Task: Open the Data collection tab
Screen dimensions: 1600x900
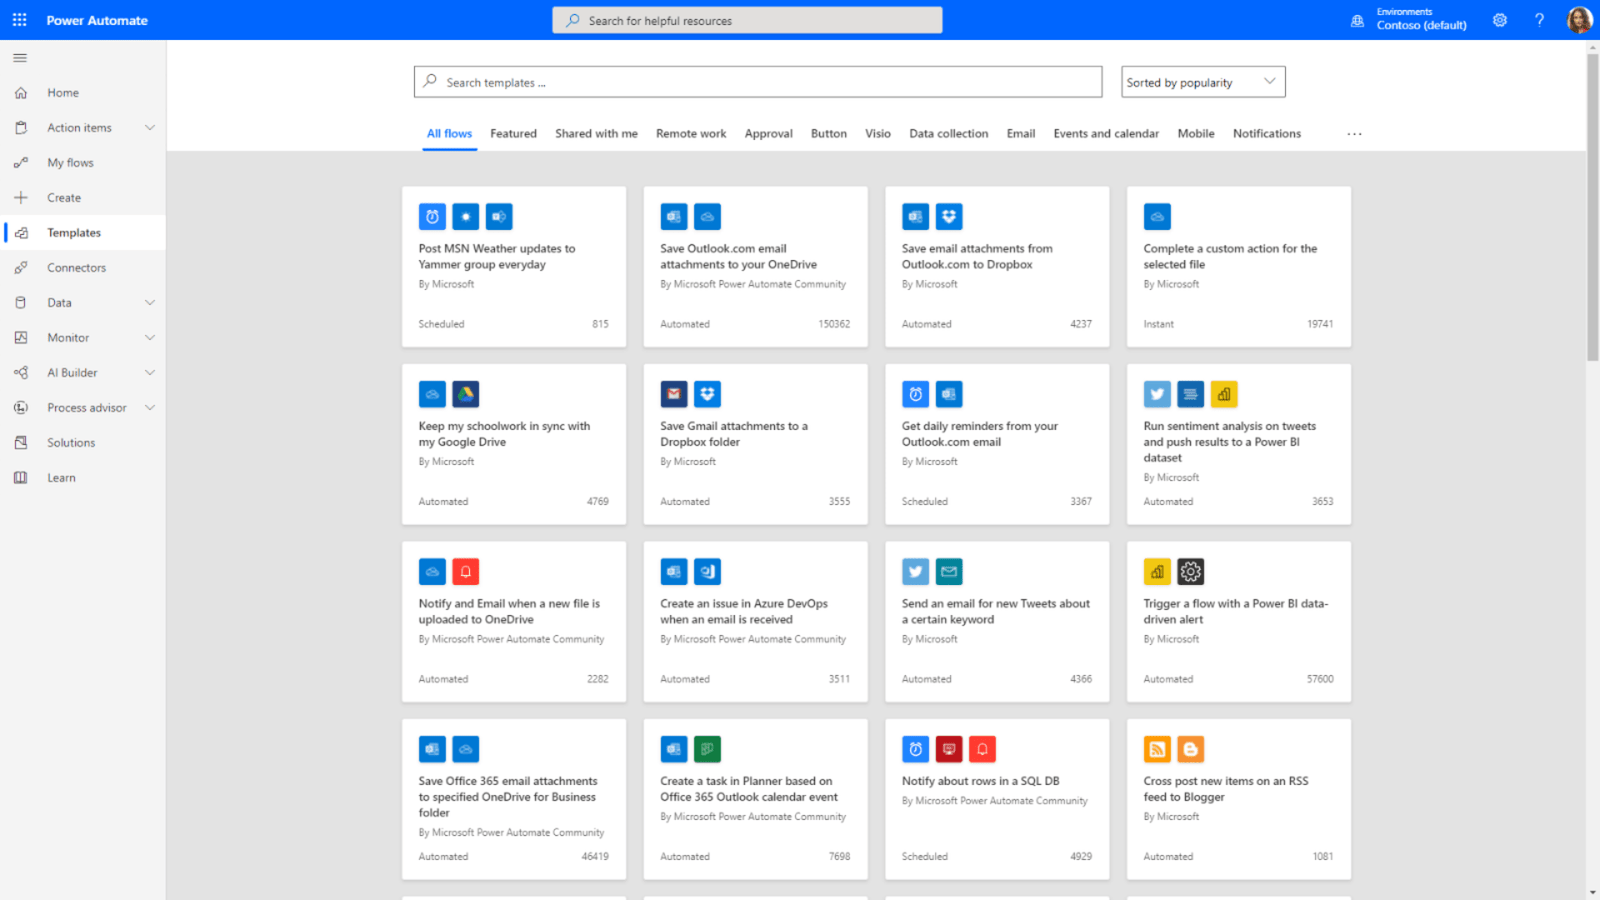Action: click(948, 134)
